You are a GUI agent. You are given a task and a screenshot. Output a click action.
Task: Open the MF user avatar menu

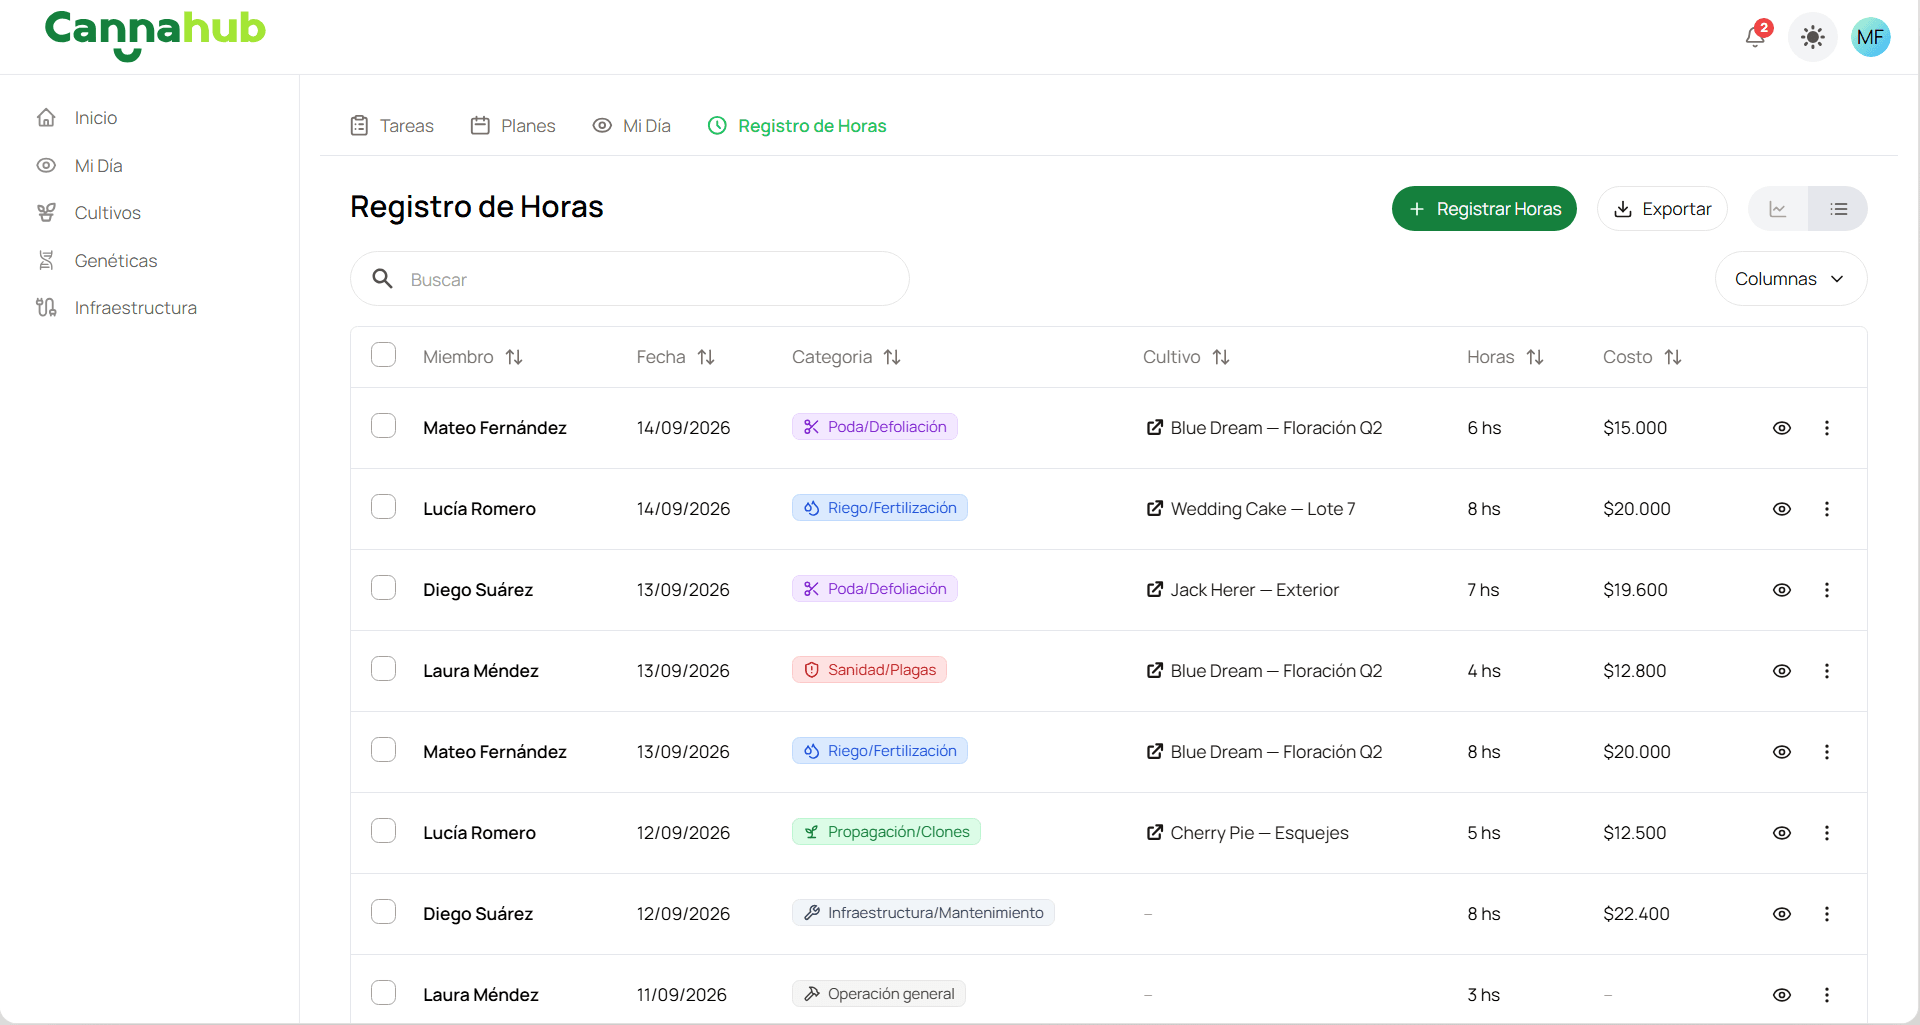(1870, 38)
